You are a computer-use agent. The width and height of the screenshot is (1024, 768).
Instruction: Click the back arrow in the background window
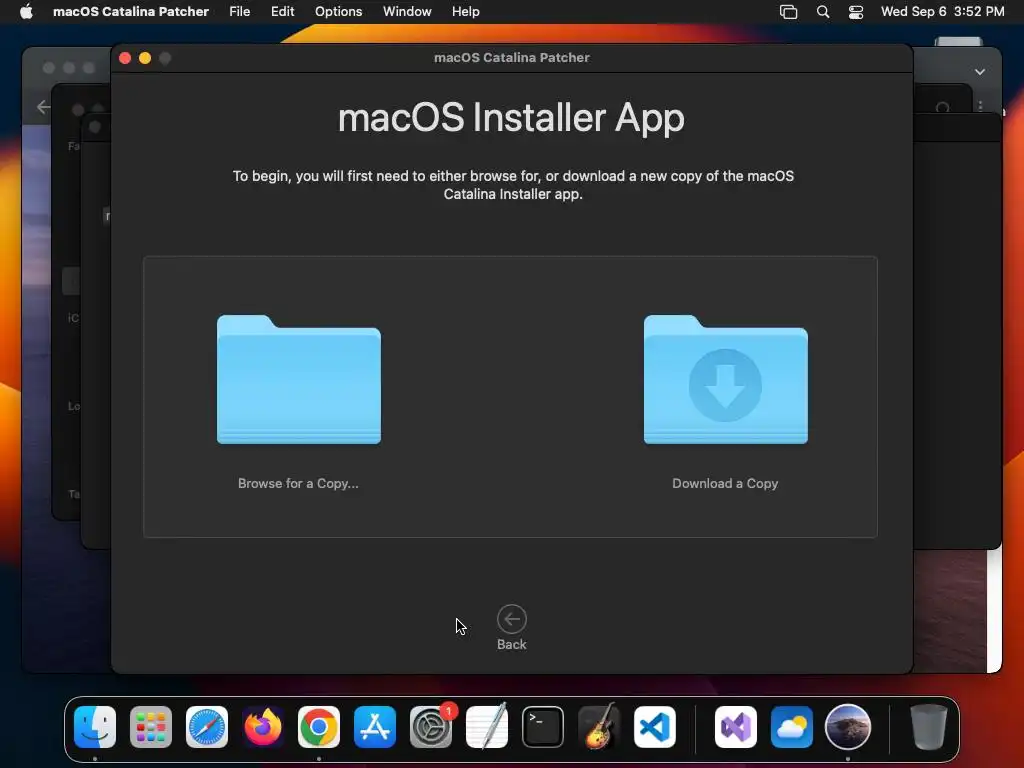(44, 106)
